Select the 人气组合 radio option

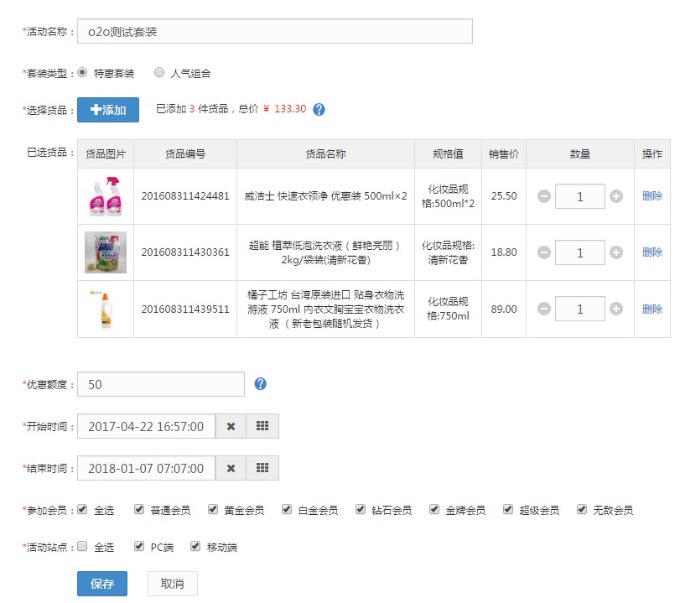[159, 73]
